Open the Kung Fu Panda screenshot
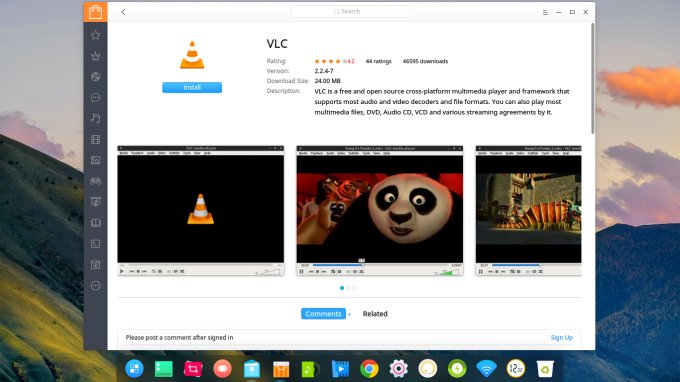 tap(379, 210)
